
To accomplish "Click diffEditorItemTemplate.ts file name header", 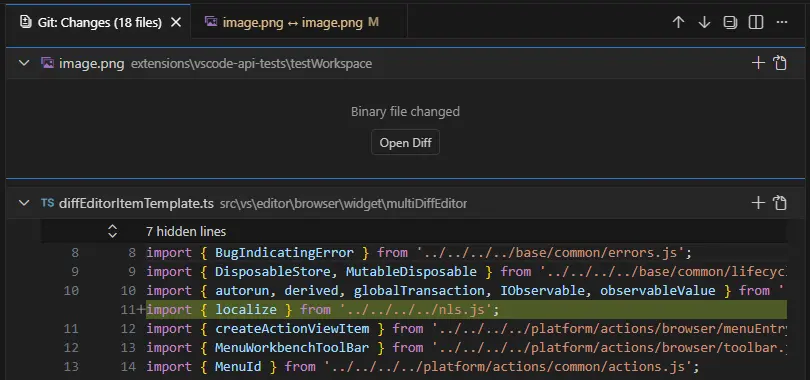I will pos(136,203).
